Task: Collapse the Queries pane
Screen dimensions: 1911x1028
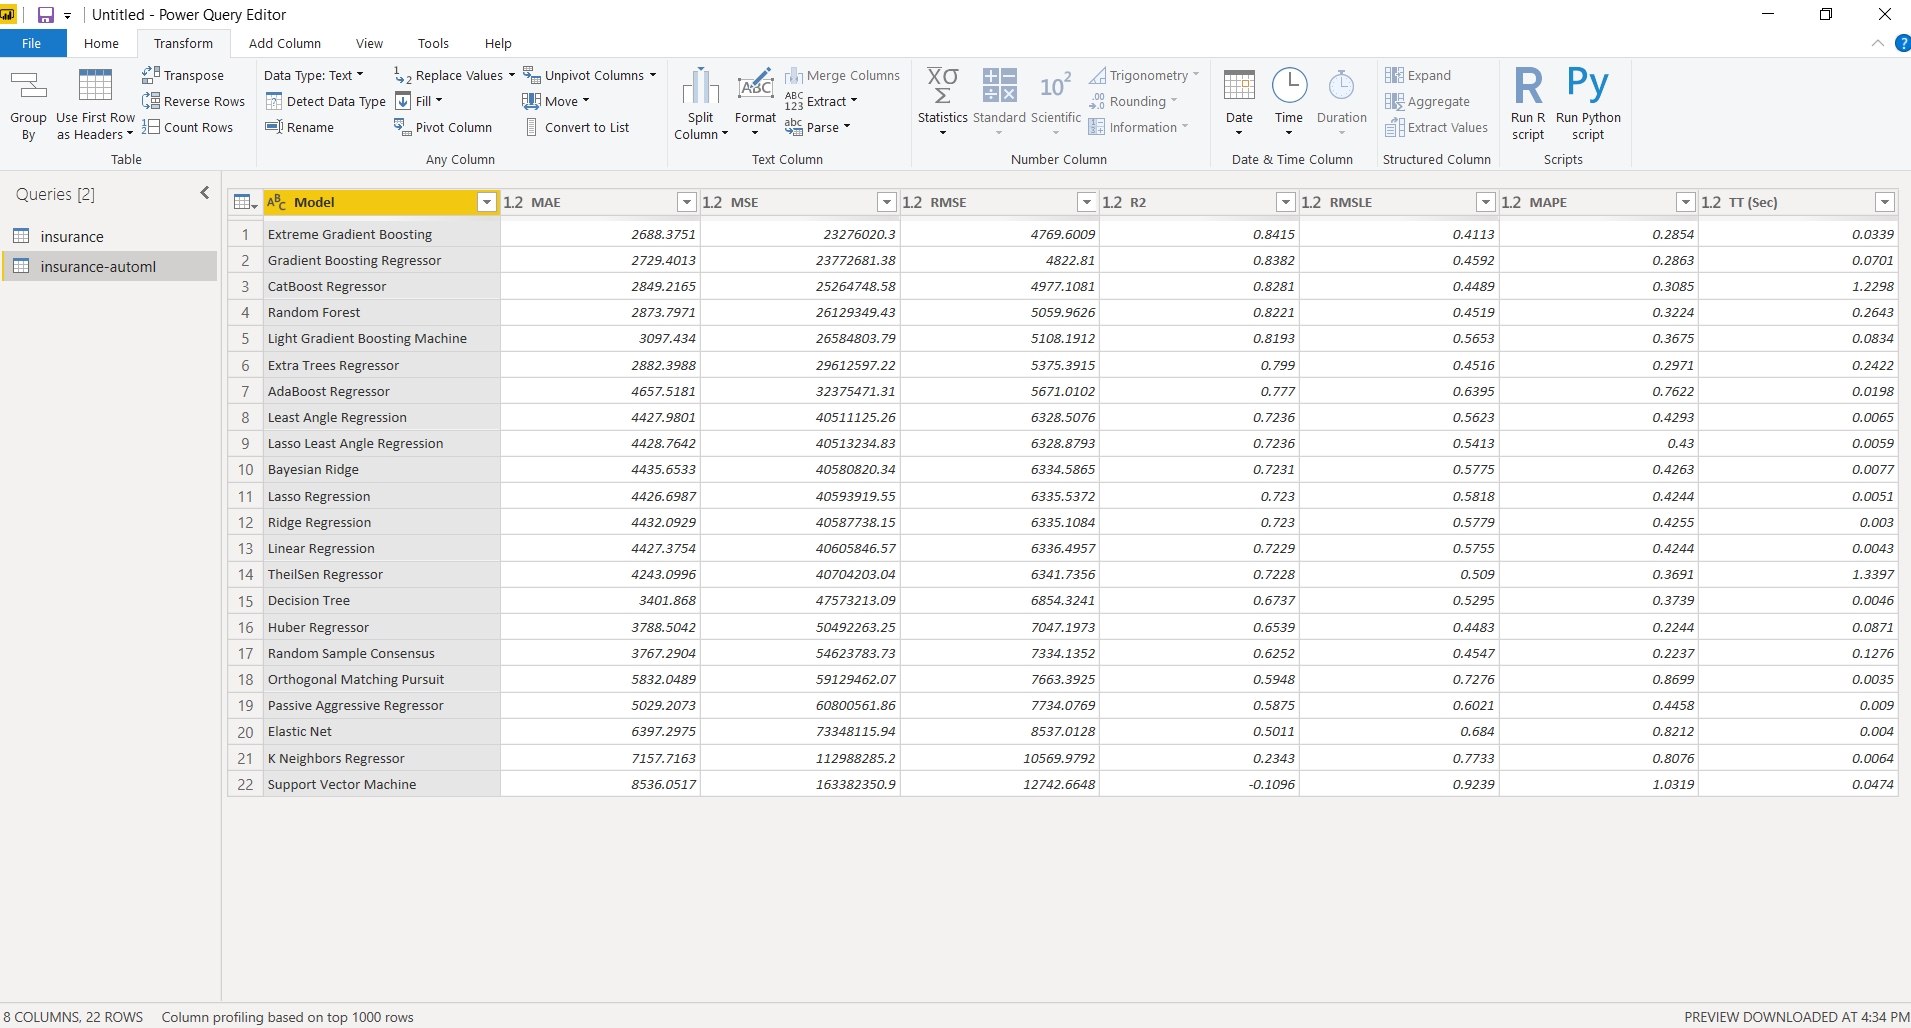Action: pos(205,193)
